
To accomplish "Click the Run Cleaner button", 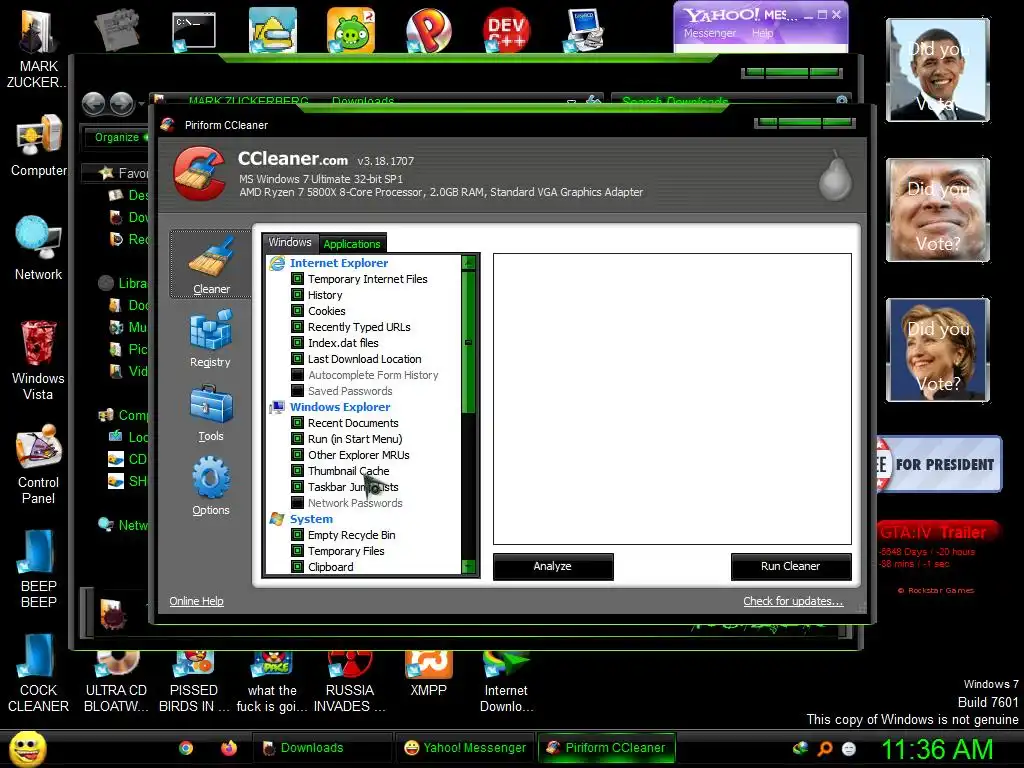I will coord(790,566).
